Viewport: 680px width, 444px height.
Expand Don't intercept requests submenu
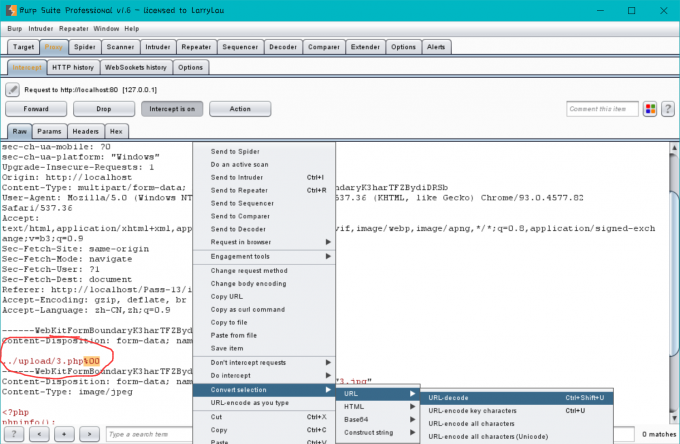pyautogui.click(x=264, y=362)
